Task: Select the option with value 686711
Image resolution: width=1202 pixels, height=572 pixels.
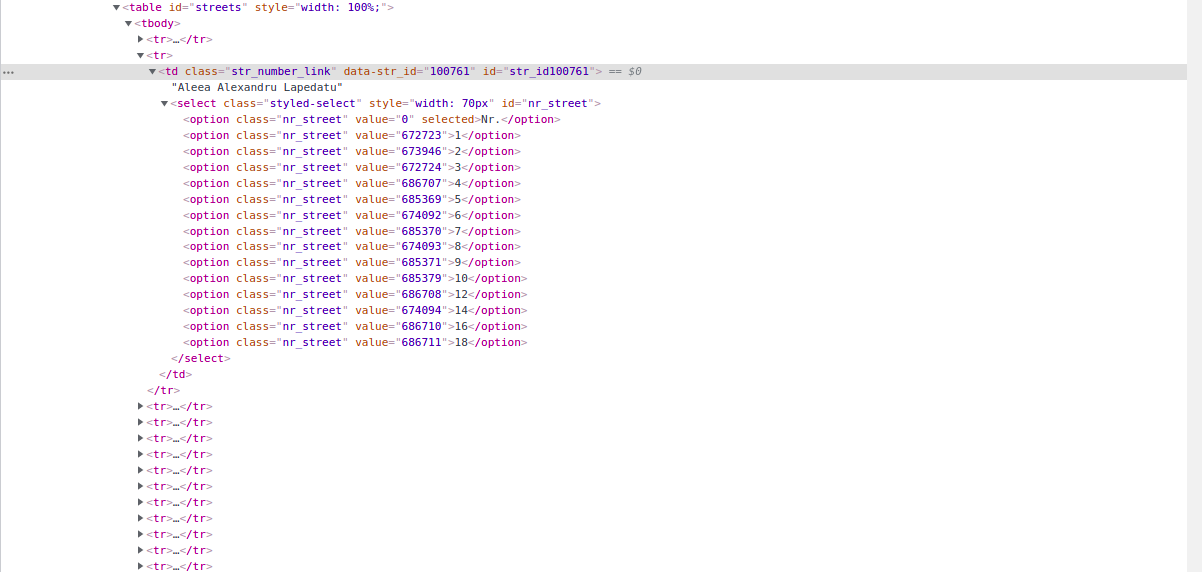Action: [355, 342]
